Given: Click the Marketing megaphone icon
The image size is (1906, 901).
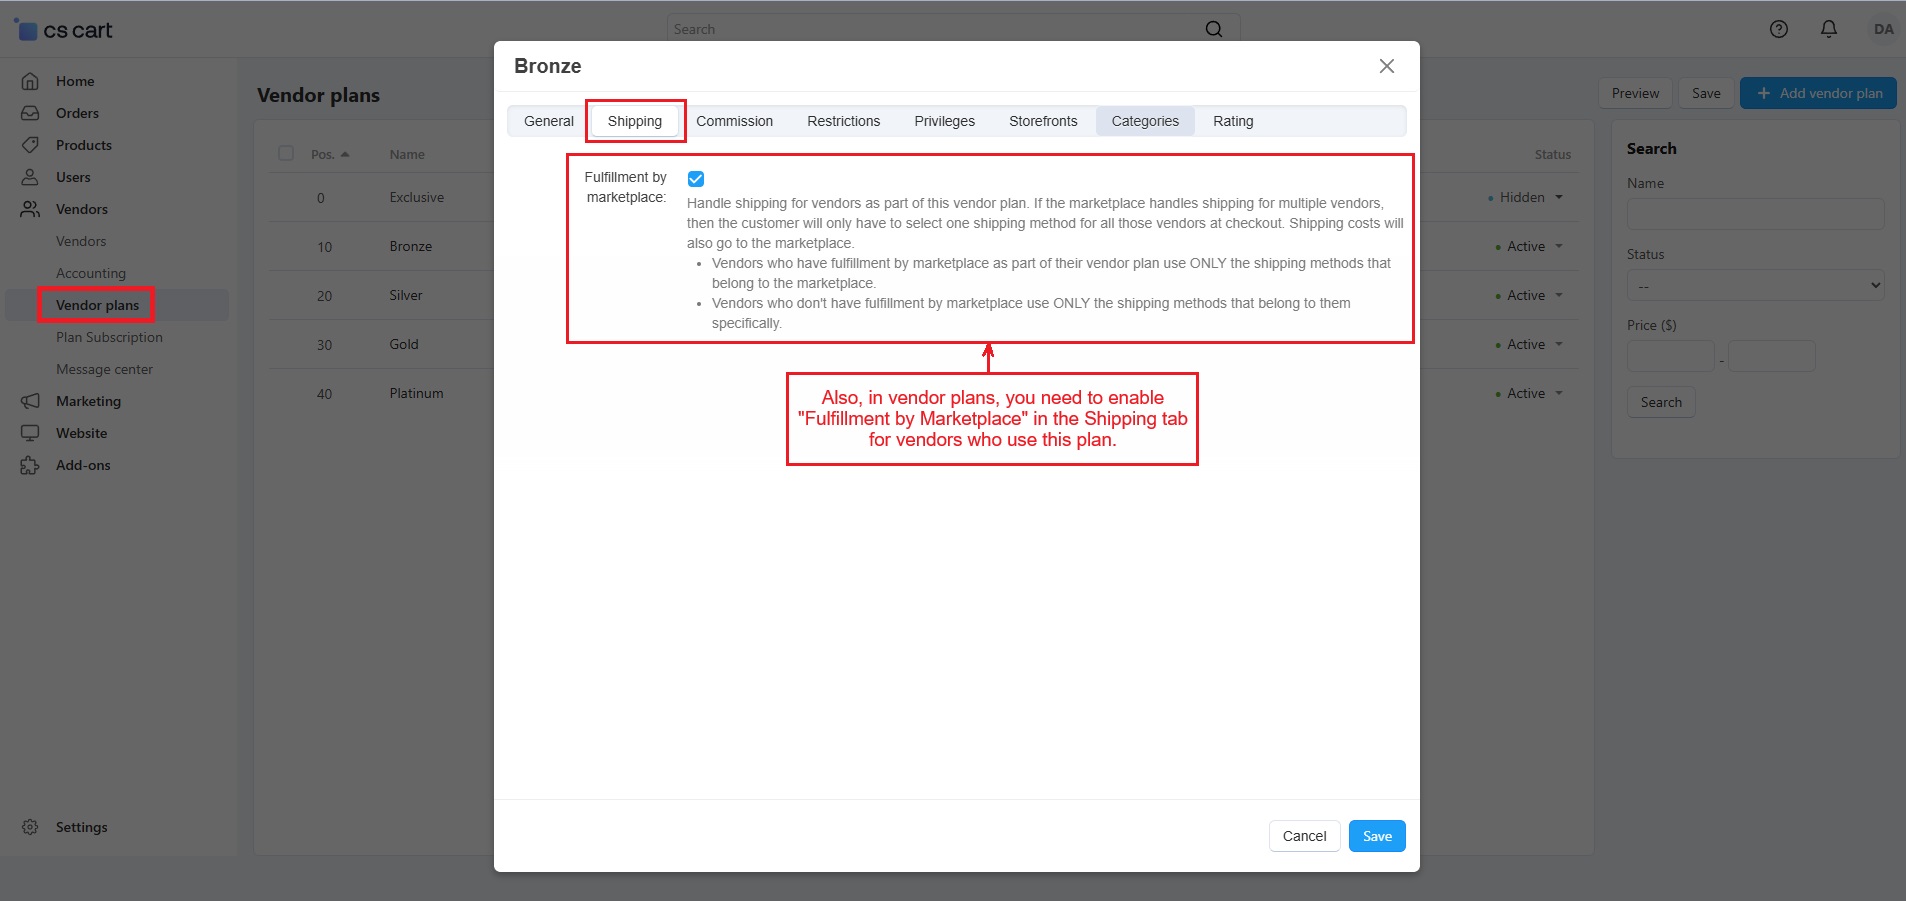Looking at the screenshot, I should [30, 401].
